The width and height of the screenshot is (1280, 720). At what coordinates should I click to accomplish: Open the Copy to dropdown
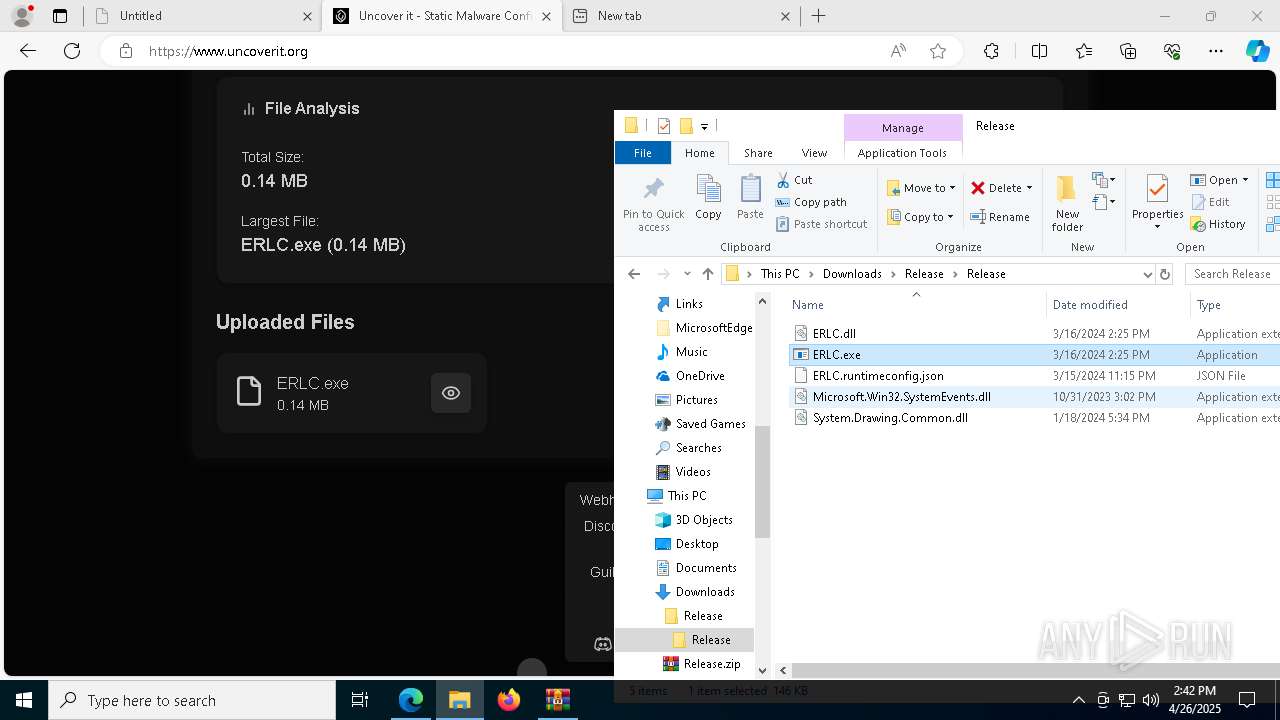coord(920,217)
